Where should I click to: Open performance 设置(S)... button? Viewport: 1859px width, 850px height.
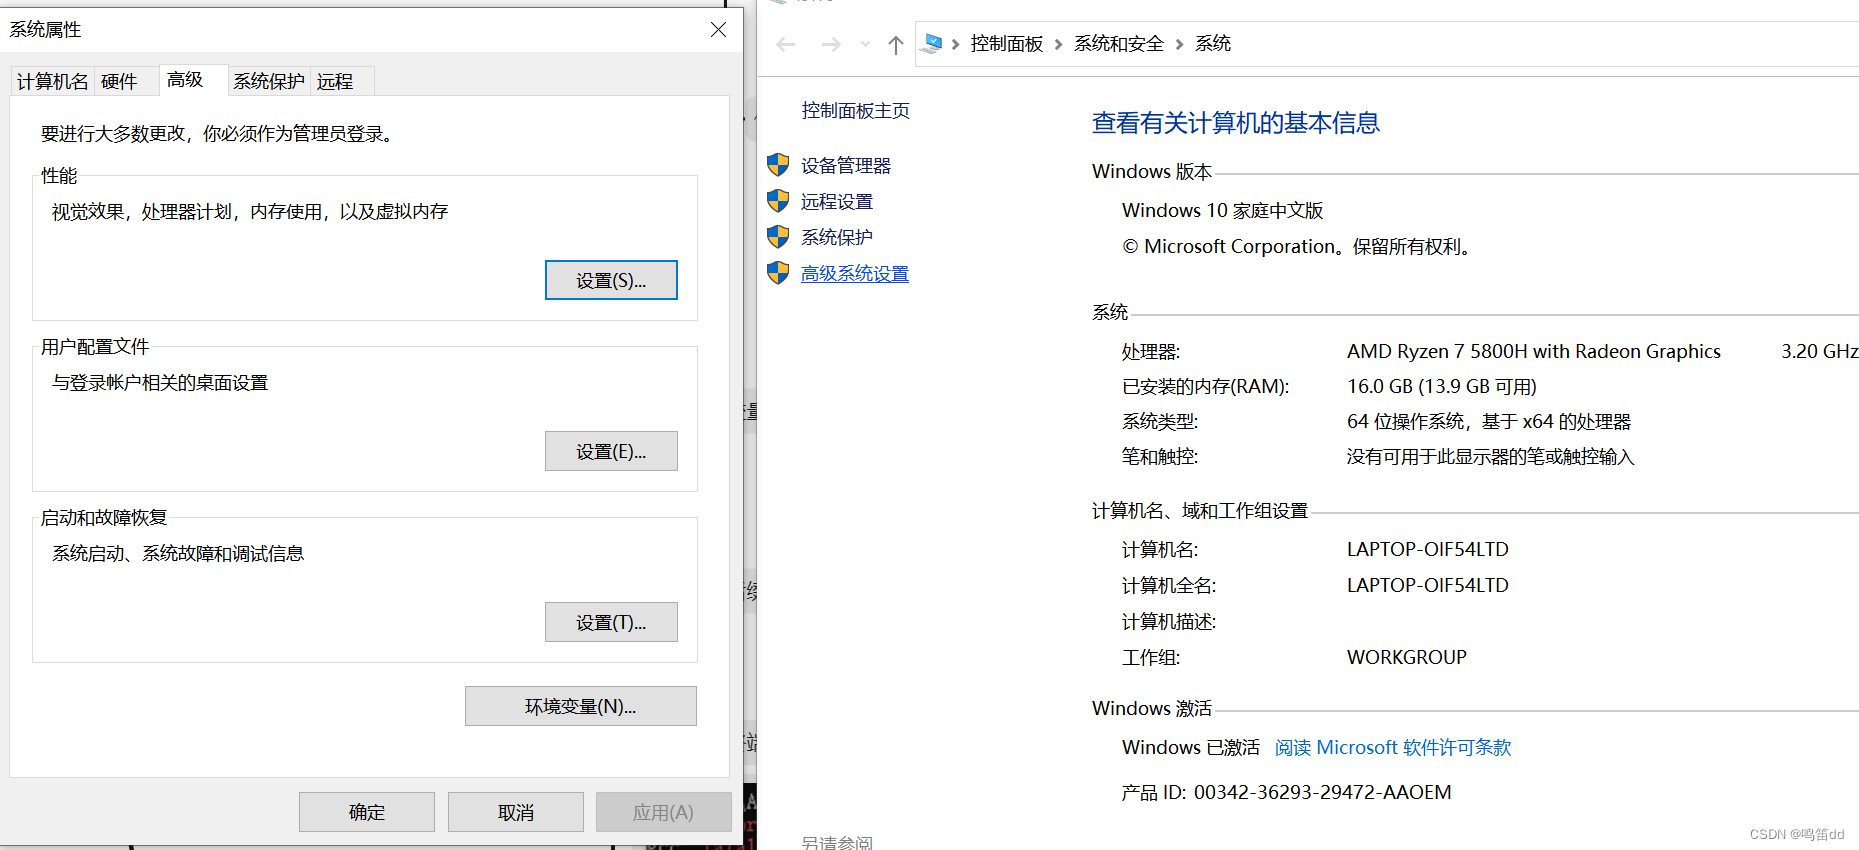pos(611,280)
